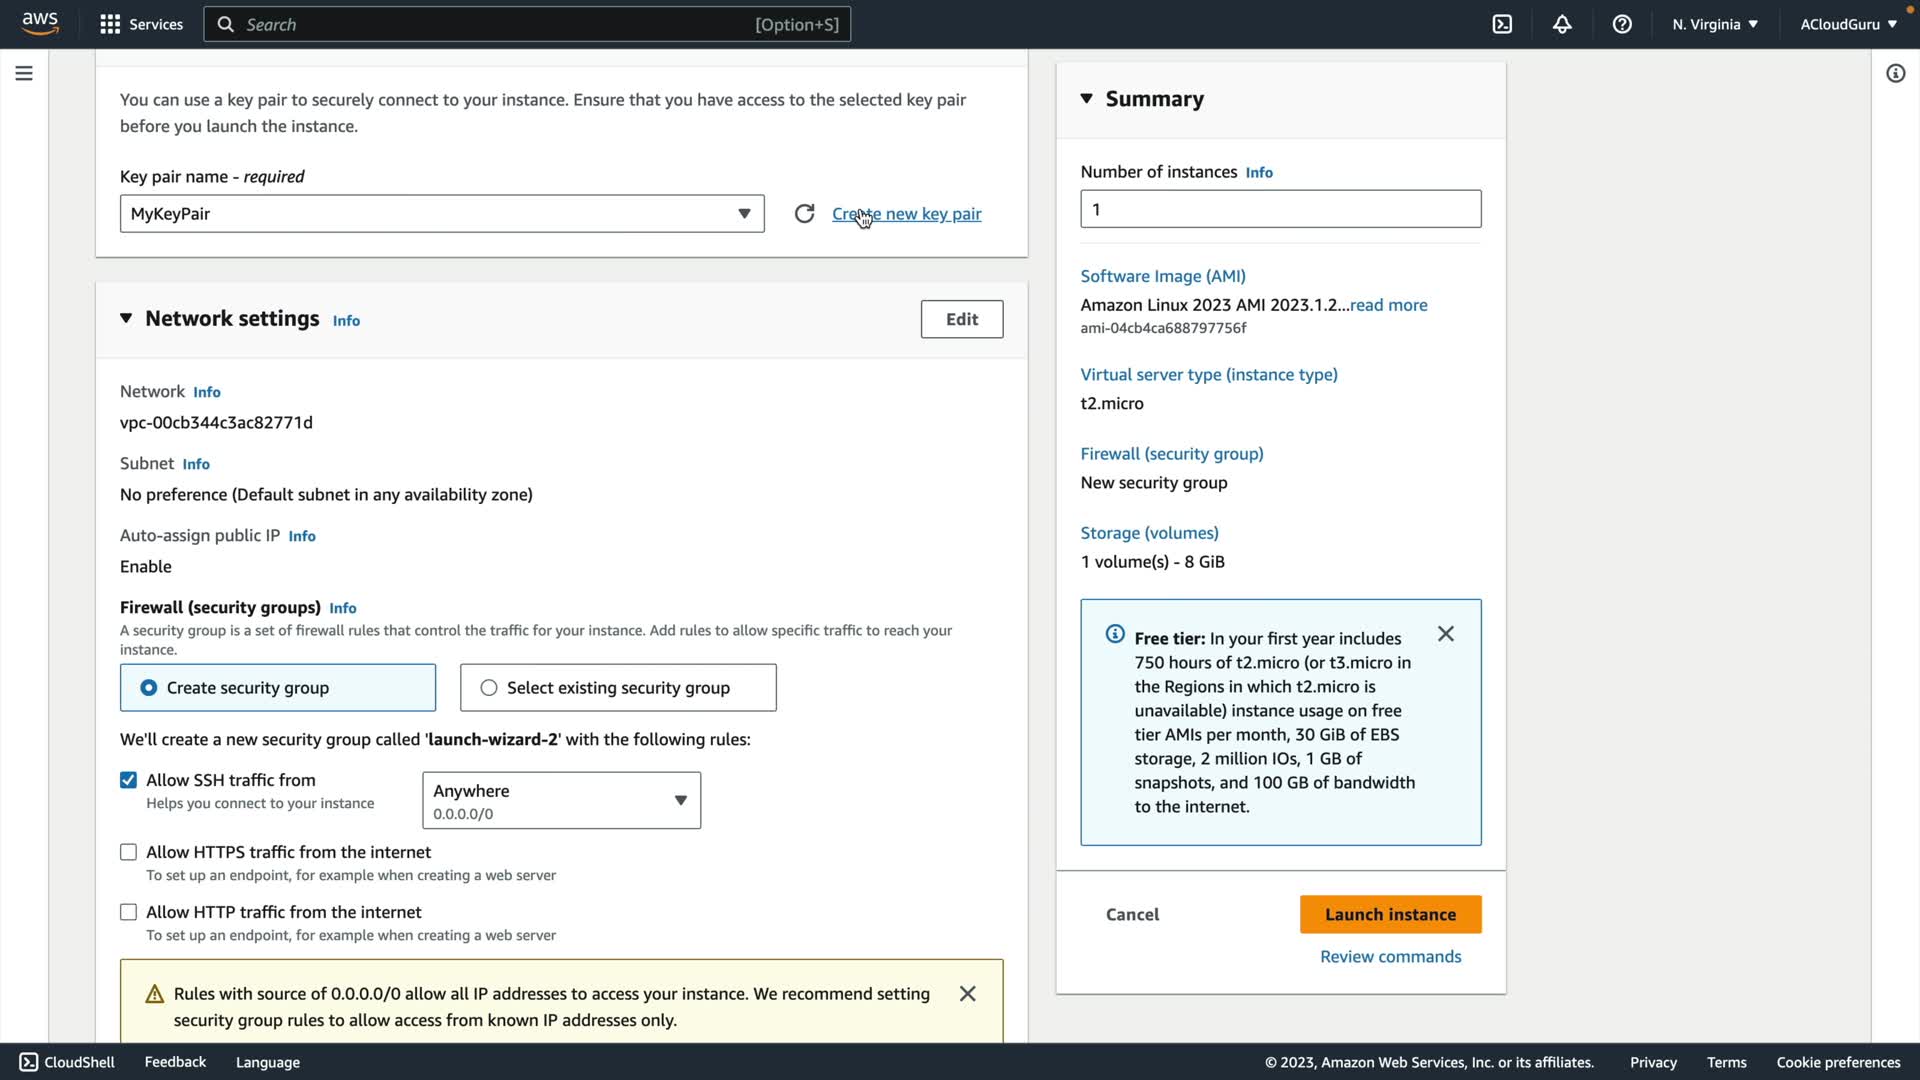Image resolution: width=1920 pixels, height=1080 pixels.
Task: Click the Number of instances field
Action: [1280, 209]
